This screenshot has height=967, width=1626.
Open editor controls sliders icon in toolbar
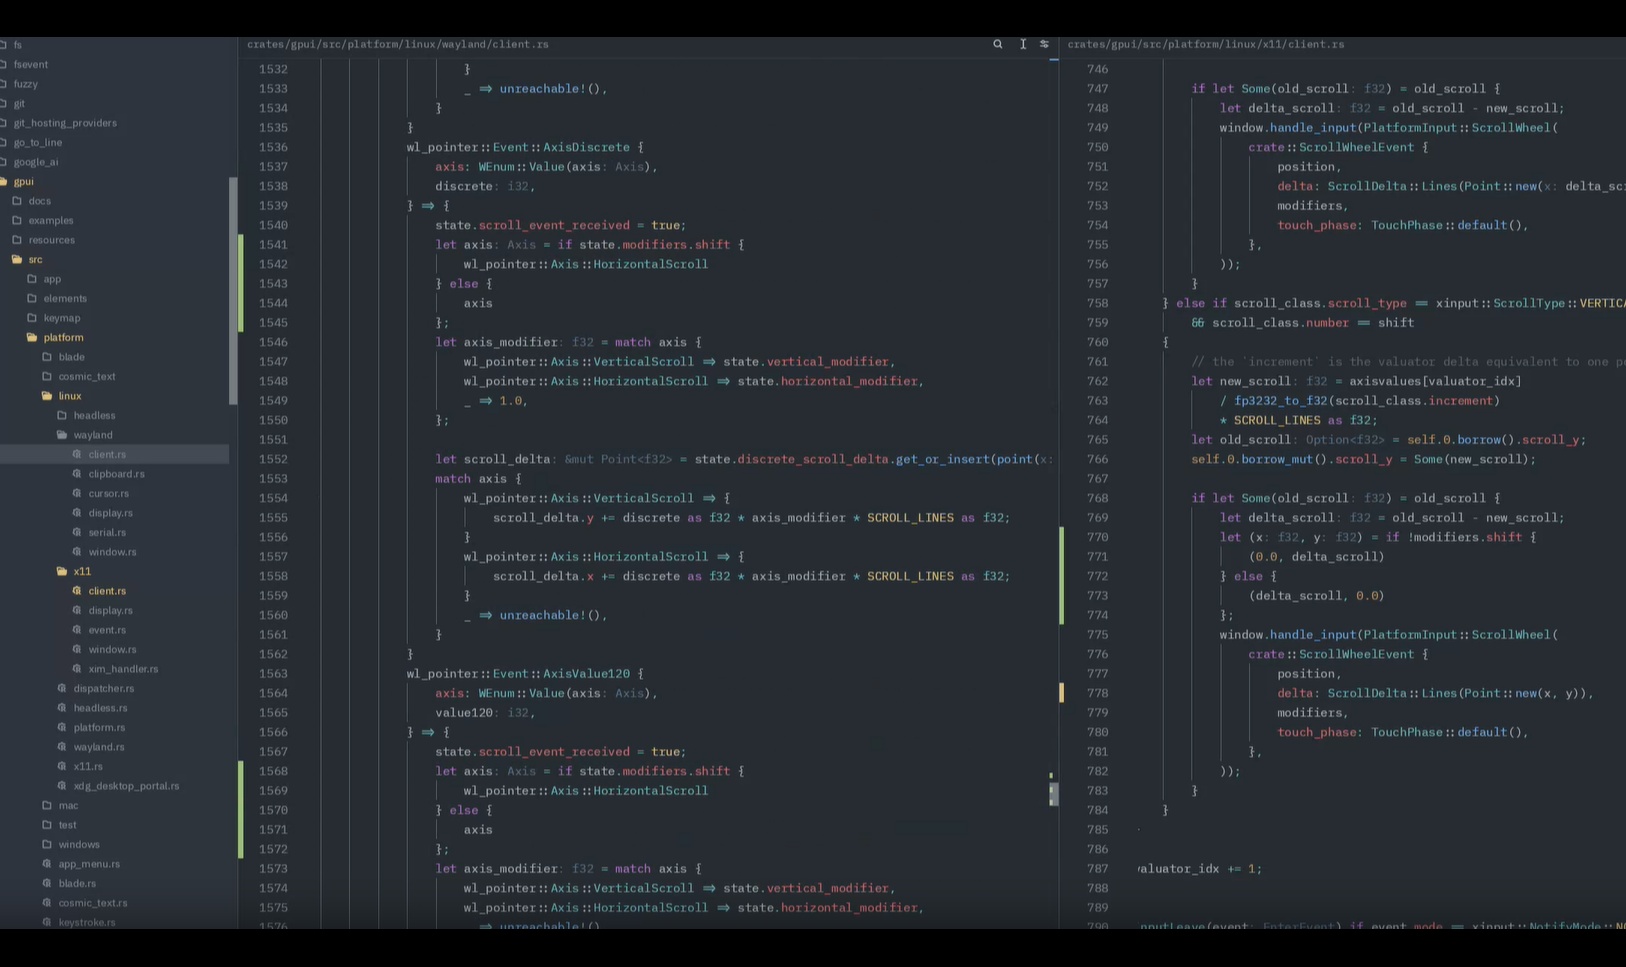1044,44
